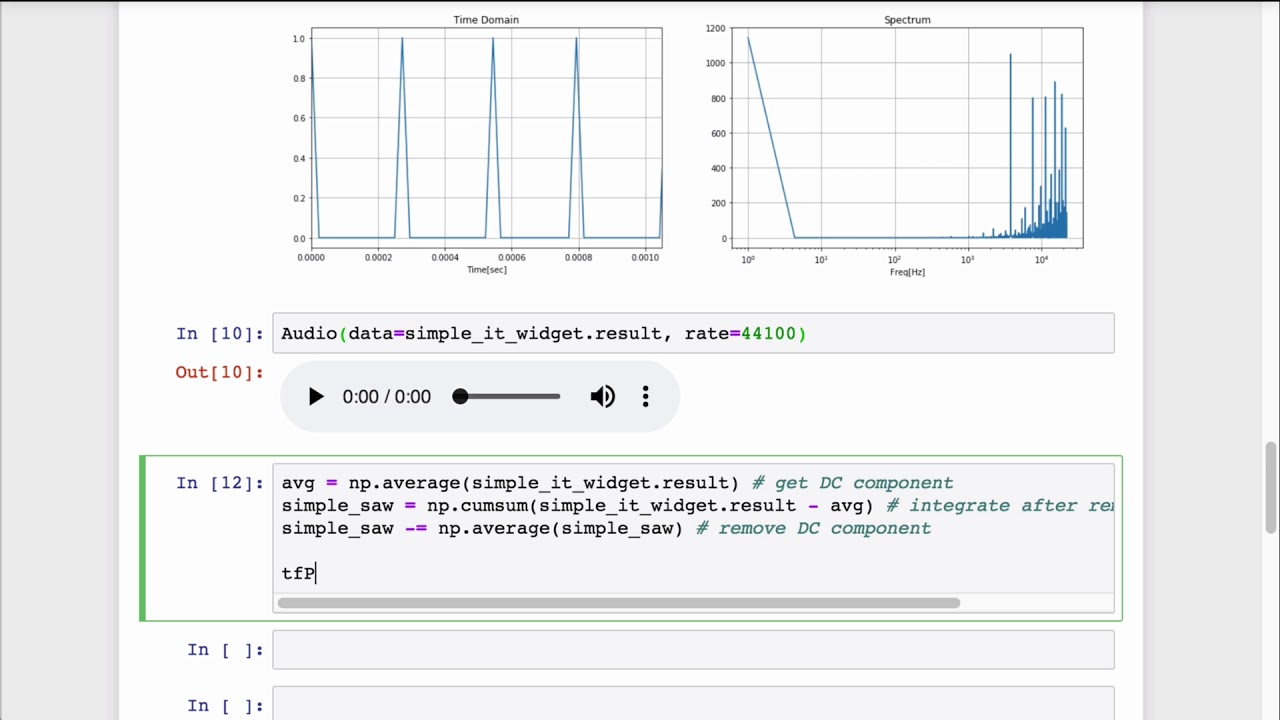The width and height of the screenshot is (1280, 720).
Task: Click the simple_saw -= np.average line
Action: point(606,528)
